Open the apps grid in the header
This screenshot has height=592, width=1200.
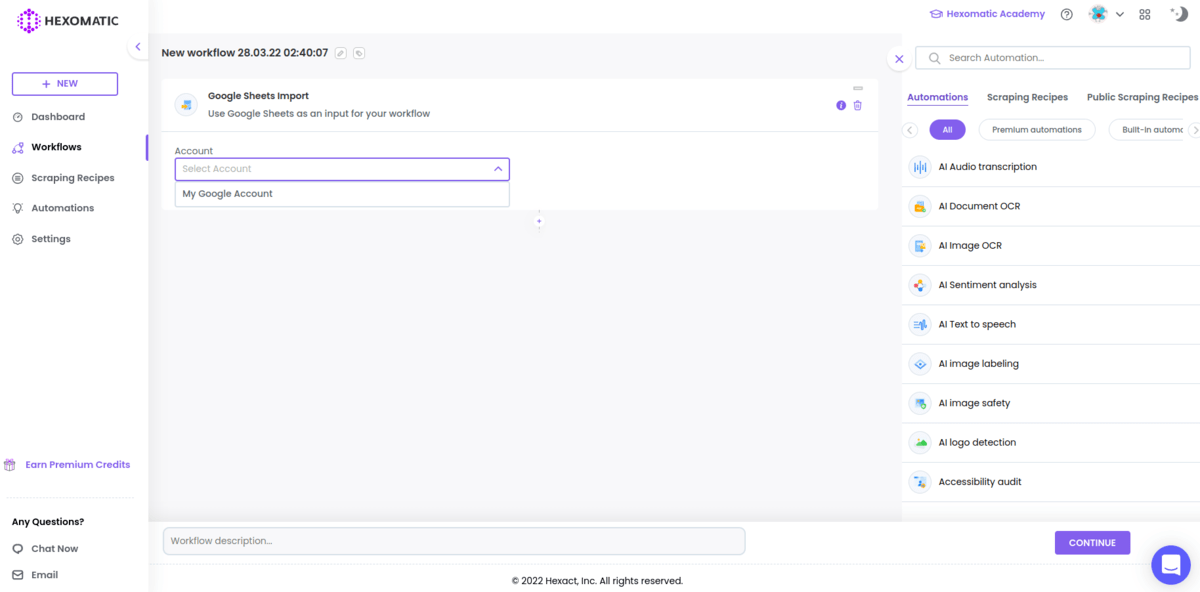(1144, 13)
